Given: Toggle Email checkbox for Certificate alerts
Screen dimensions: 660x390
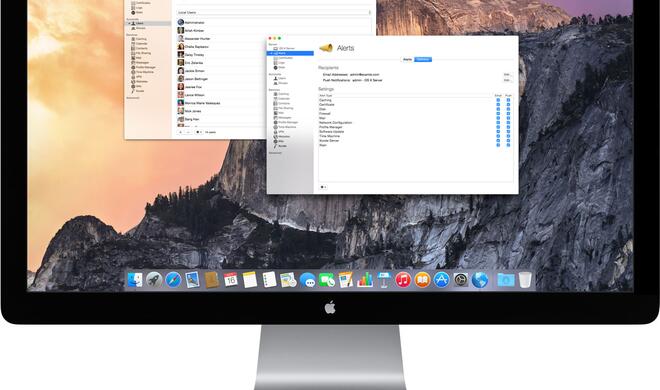Looking at the screenshot, I should 498,105.
